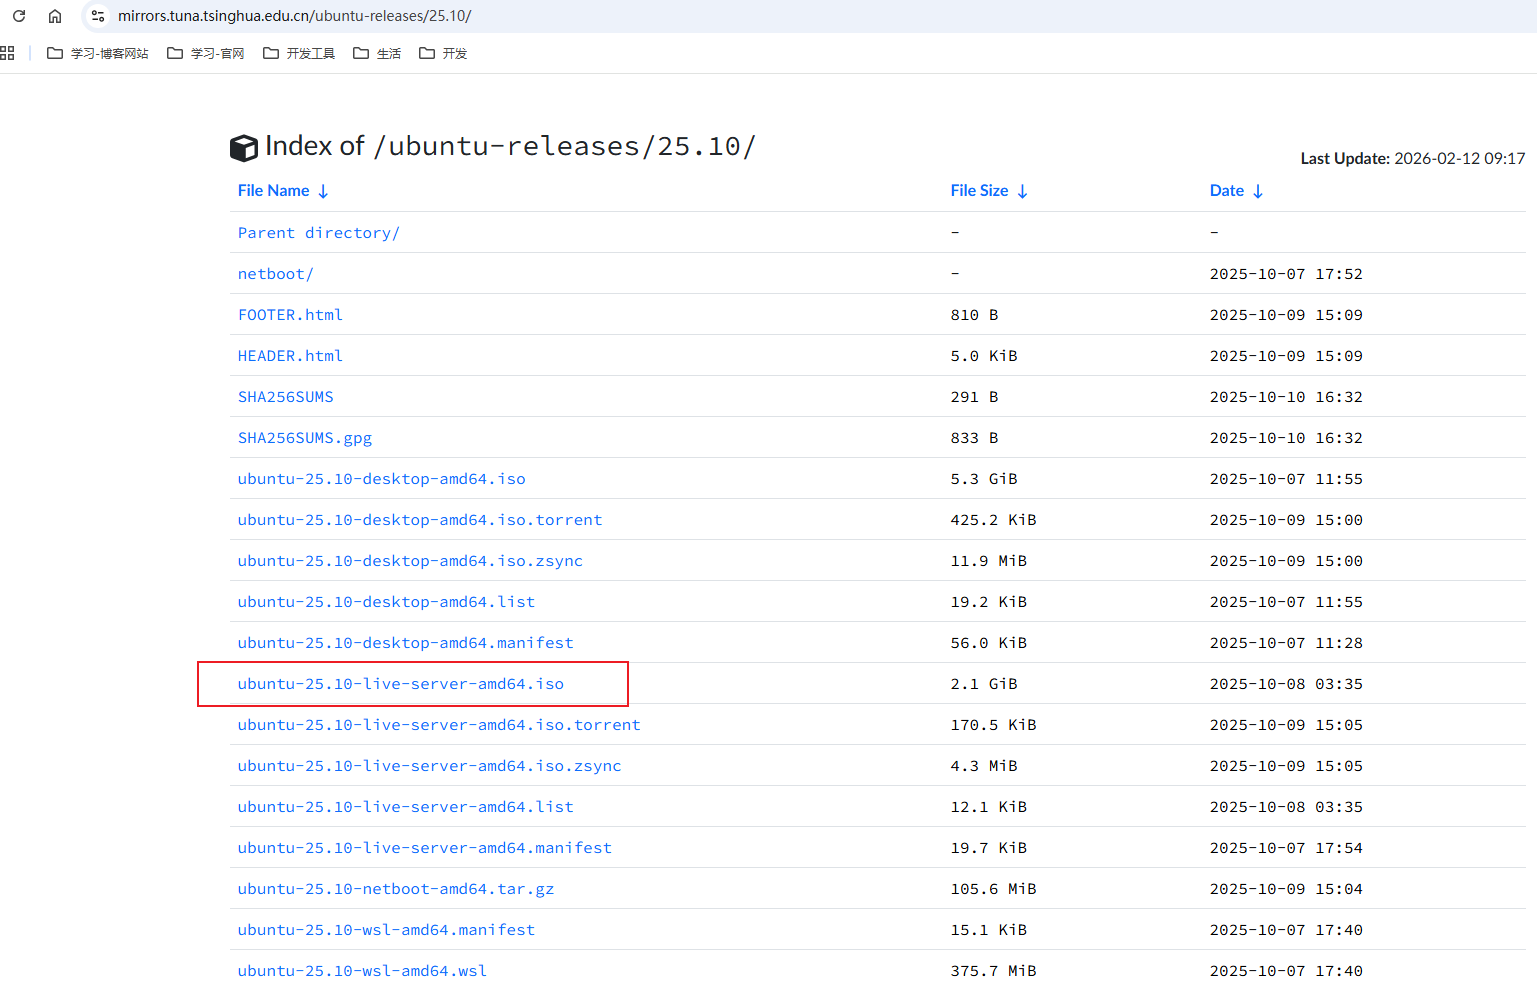This screenshot has width=1537, height=982.
Task: Click date 2025-10-07 17:54 cell
Action: point(1286,848)
